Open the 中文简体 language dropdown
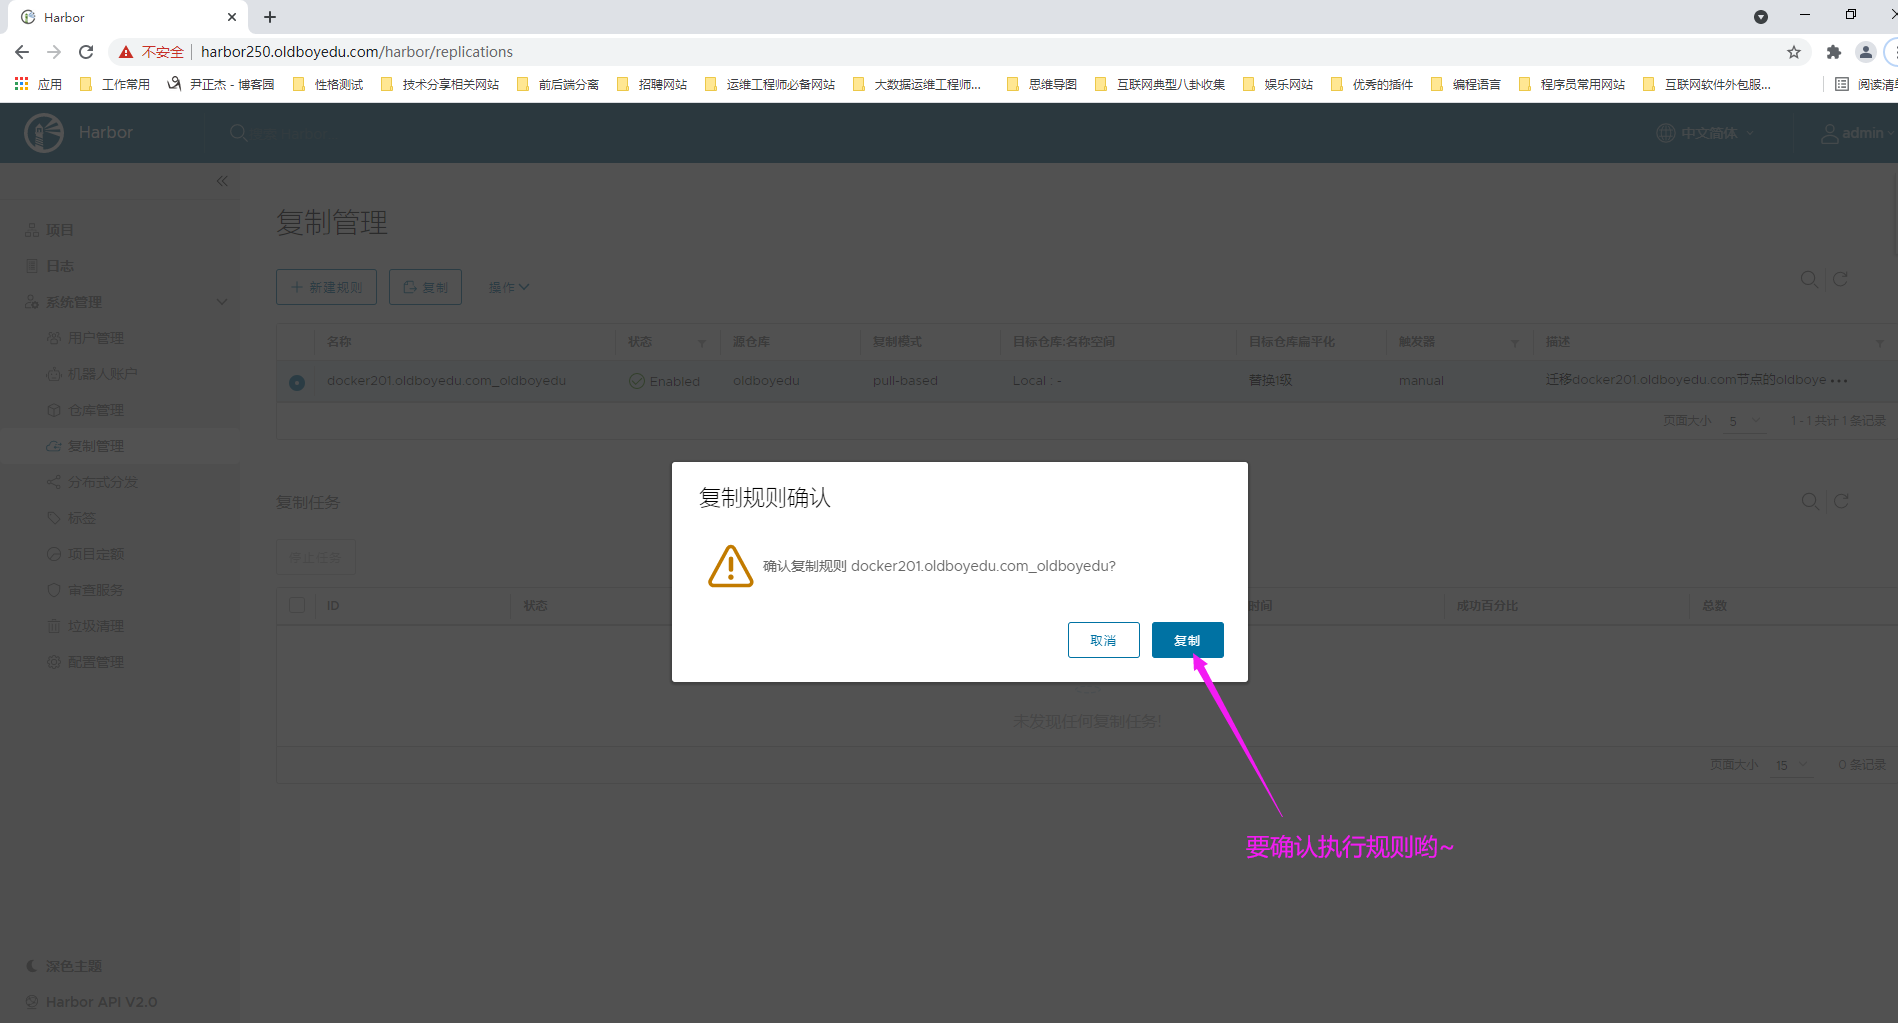The width and height of the screenshot is (1898, 1023). 1706,133
